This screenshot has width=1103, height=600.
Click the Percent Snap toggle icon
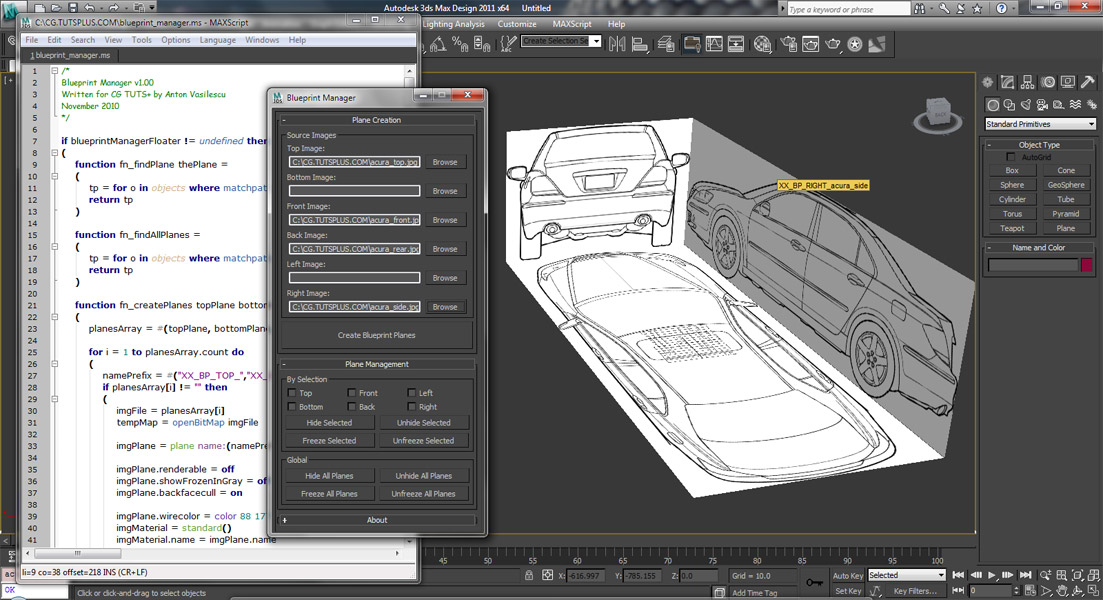(x=460, y=44)
